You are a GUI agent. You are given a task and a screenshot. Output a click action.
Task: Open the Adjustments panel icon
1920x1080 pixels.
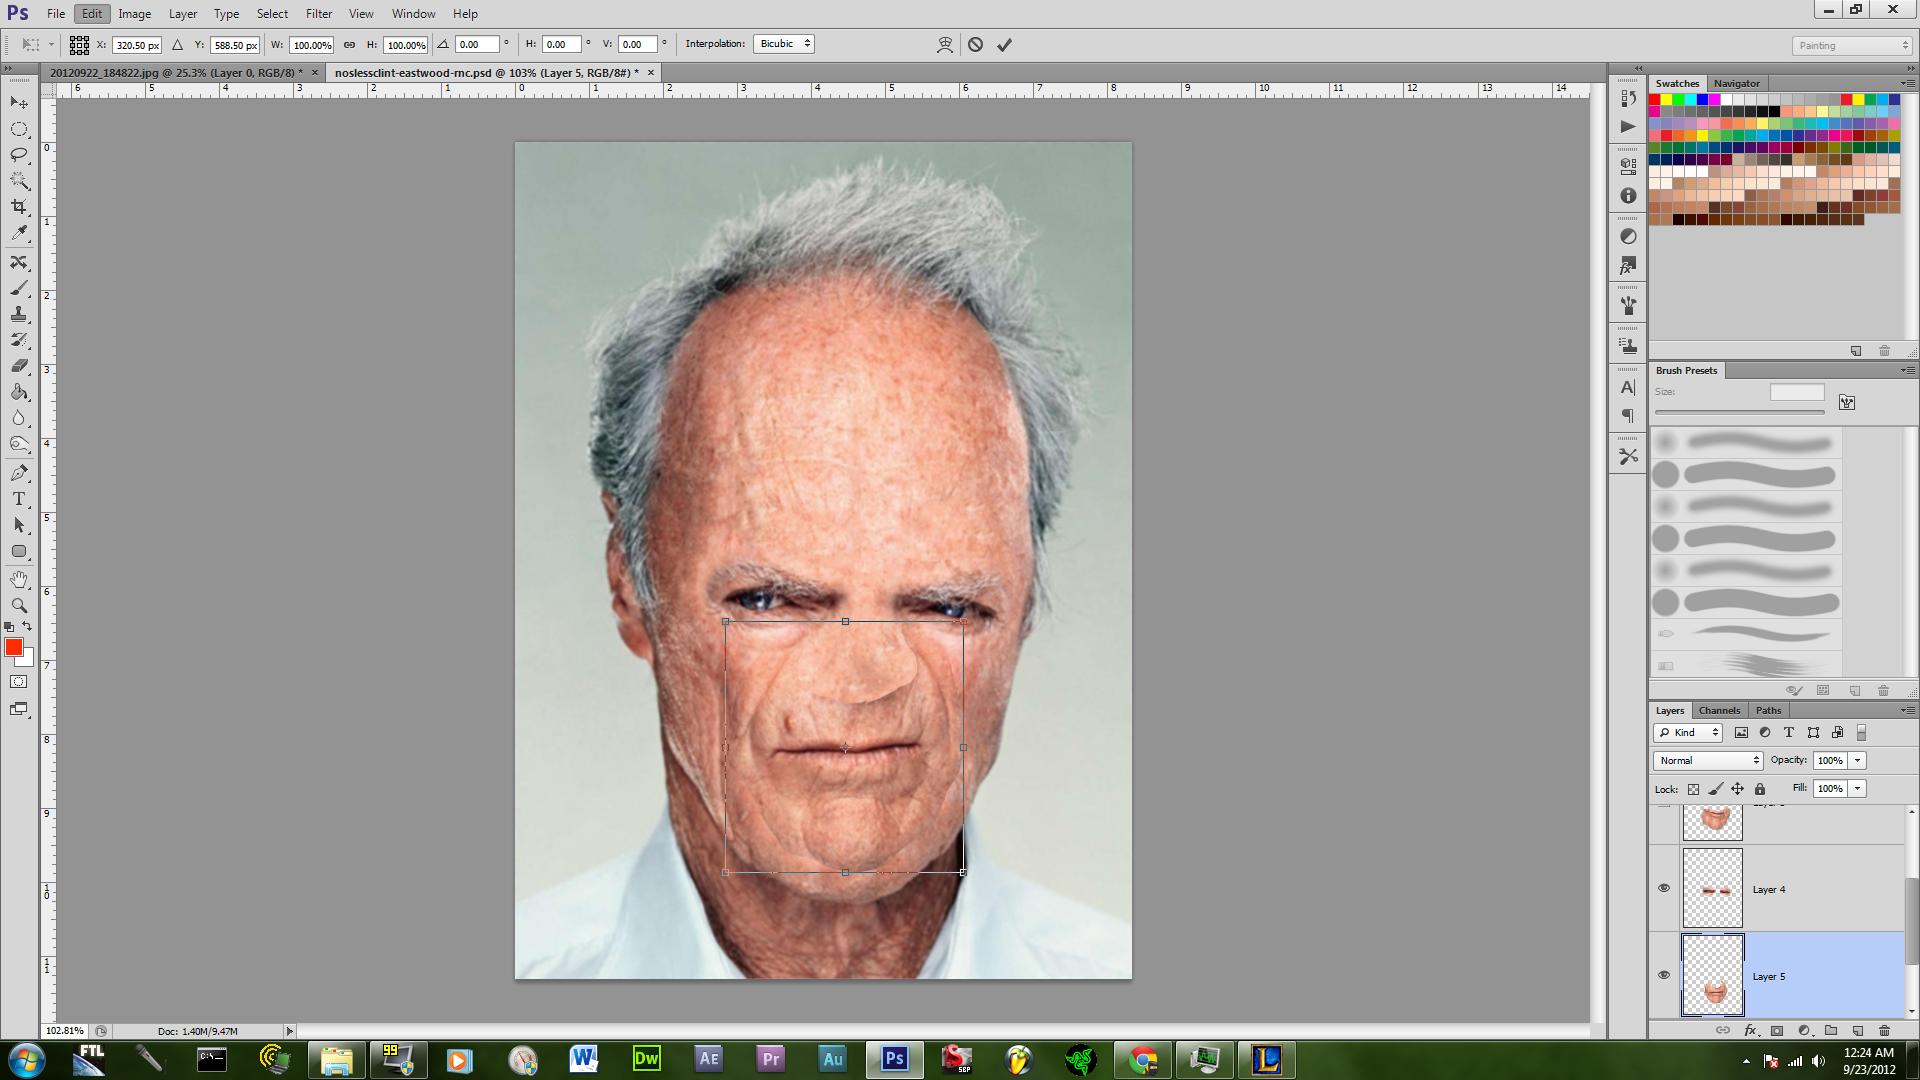1628,237
